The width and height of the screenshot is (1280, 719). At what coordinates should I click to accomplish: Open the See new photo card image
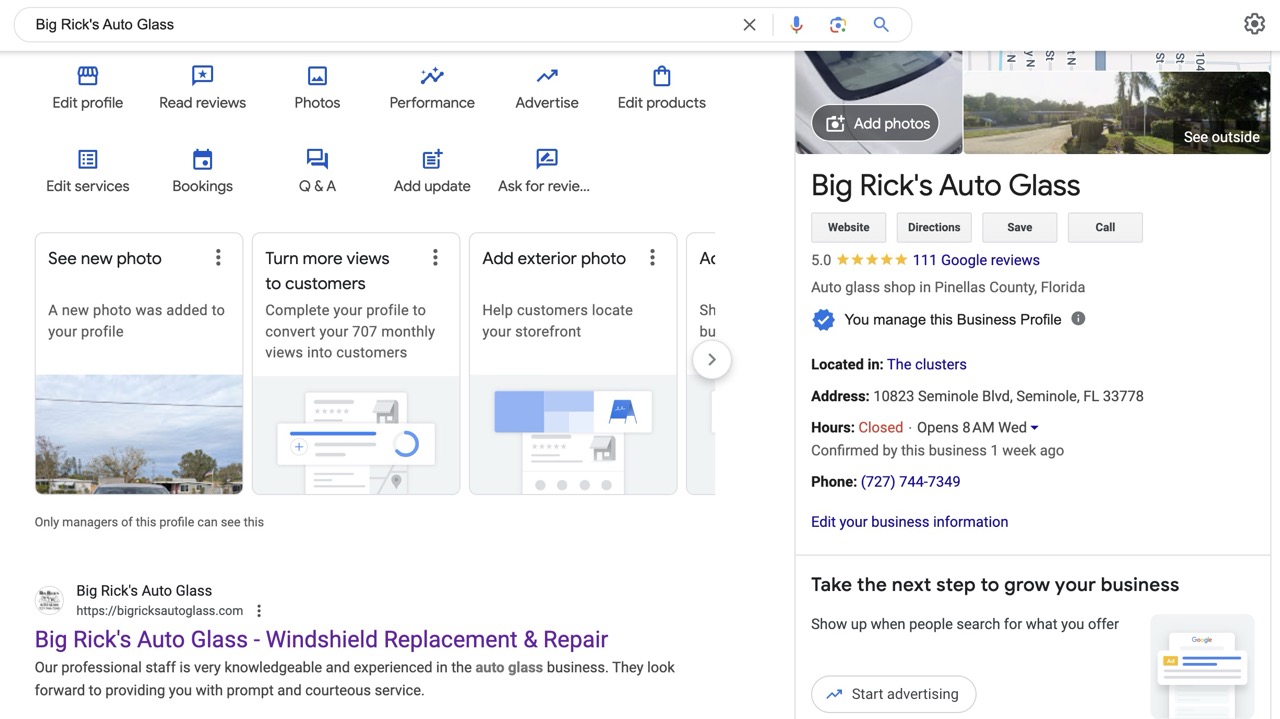(x=139, y=434)
